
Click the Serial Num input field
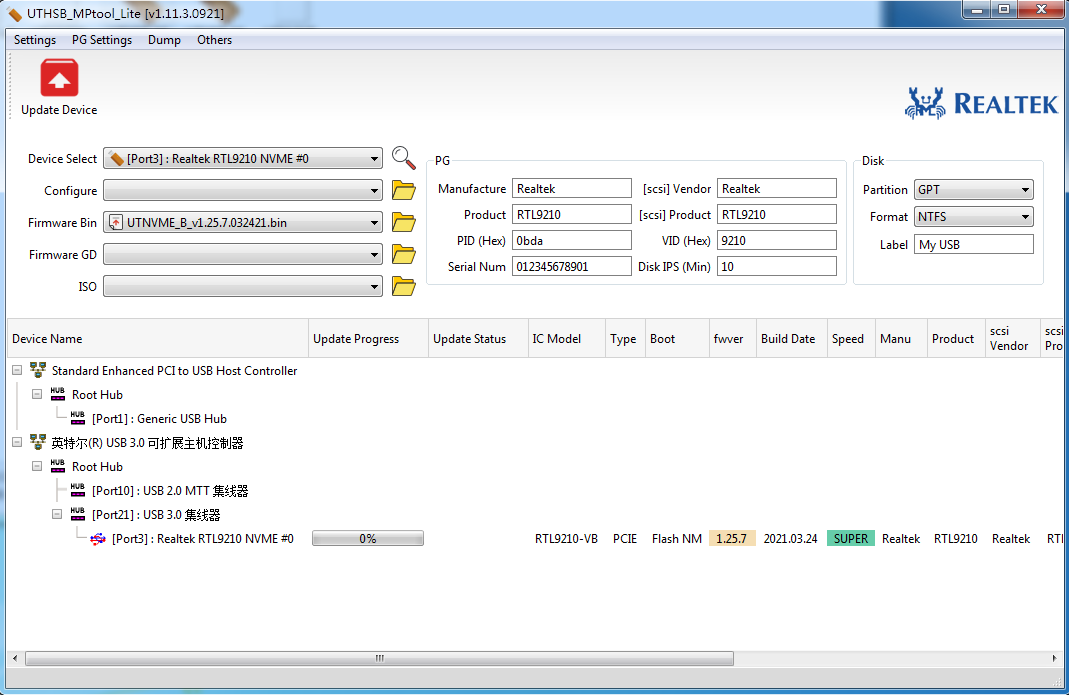572,267
